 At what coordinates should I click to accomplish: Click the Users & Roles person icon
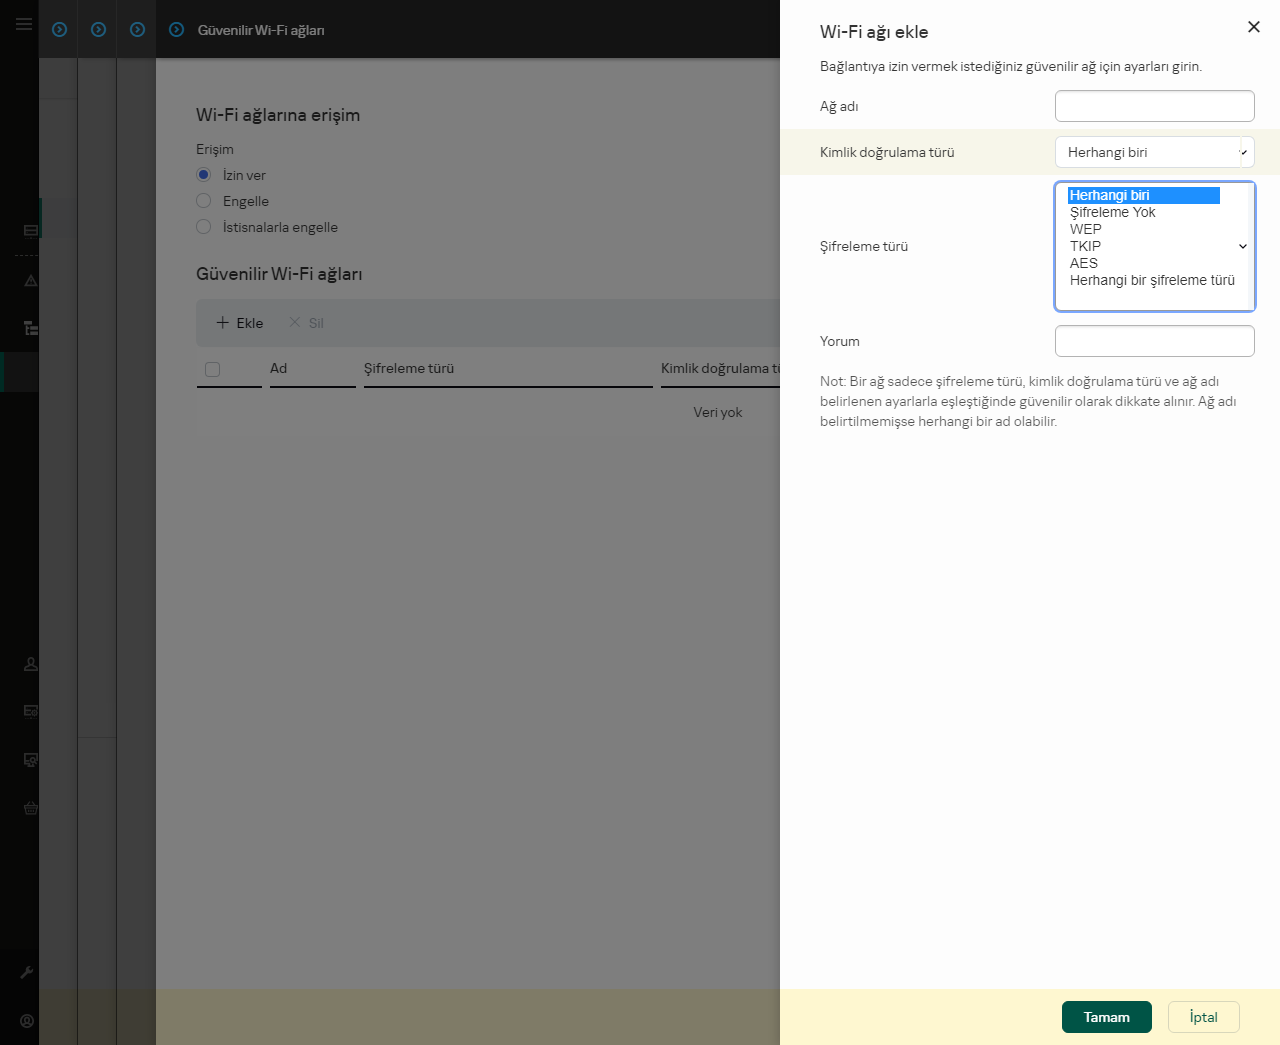pyautogui.click(x=30, y=664)
